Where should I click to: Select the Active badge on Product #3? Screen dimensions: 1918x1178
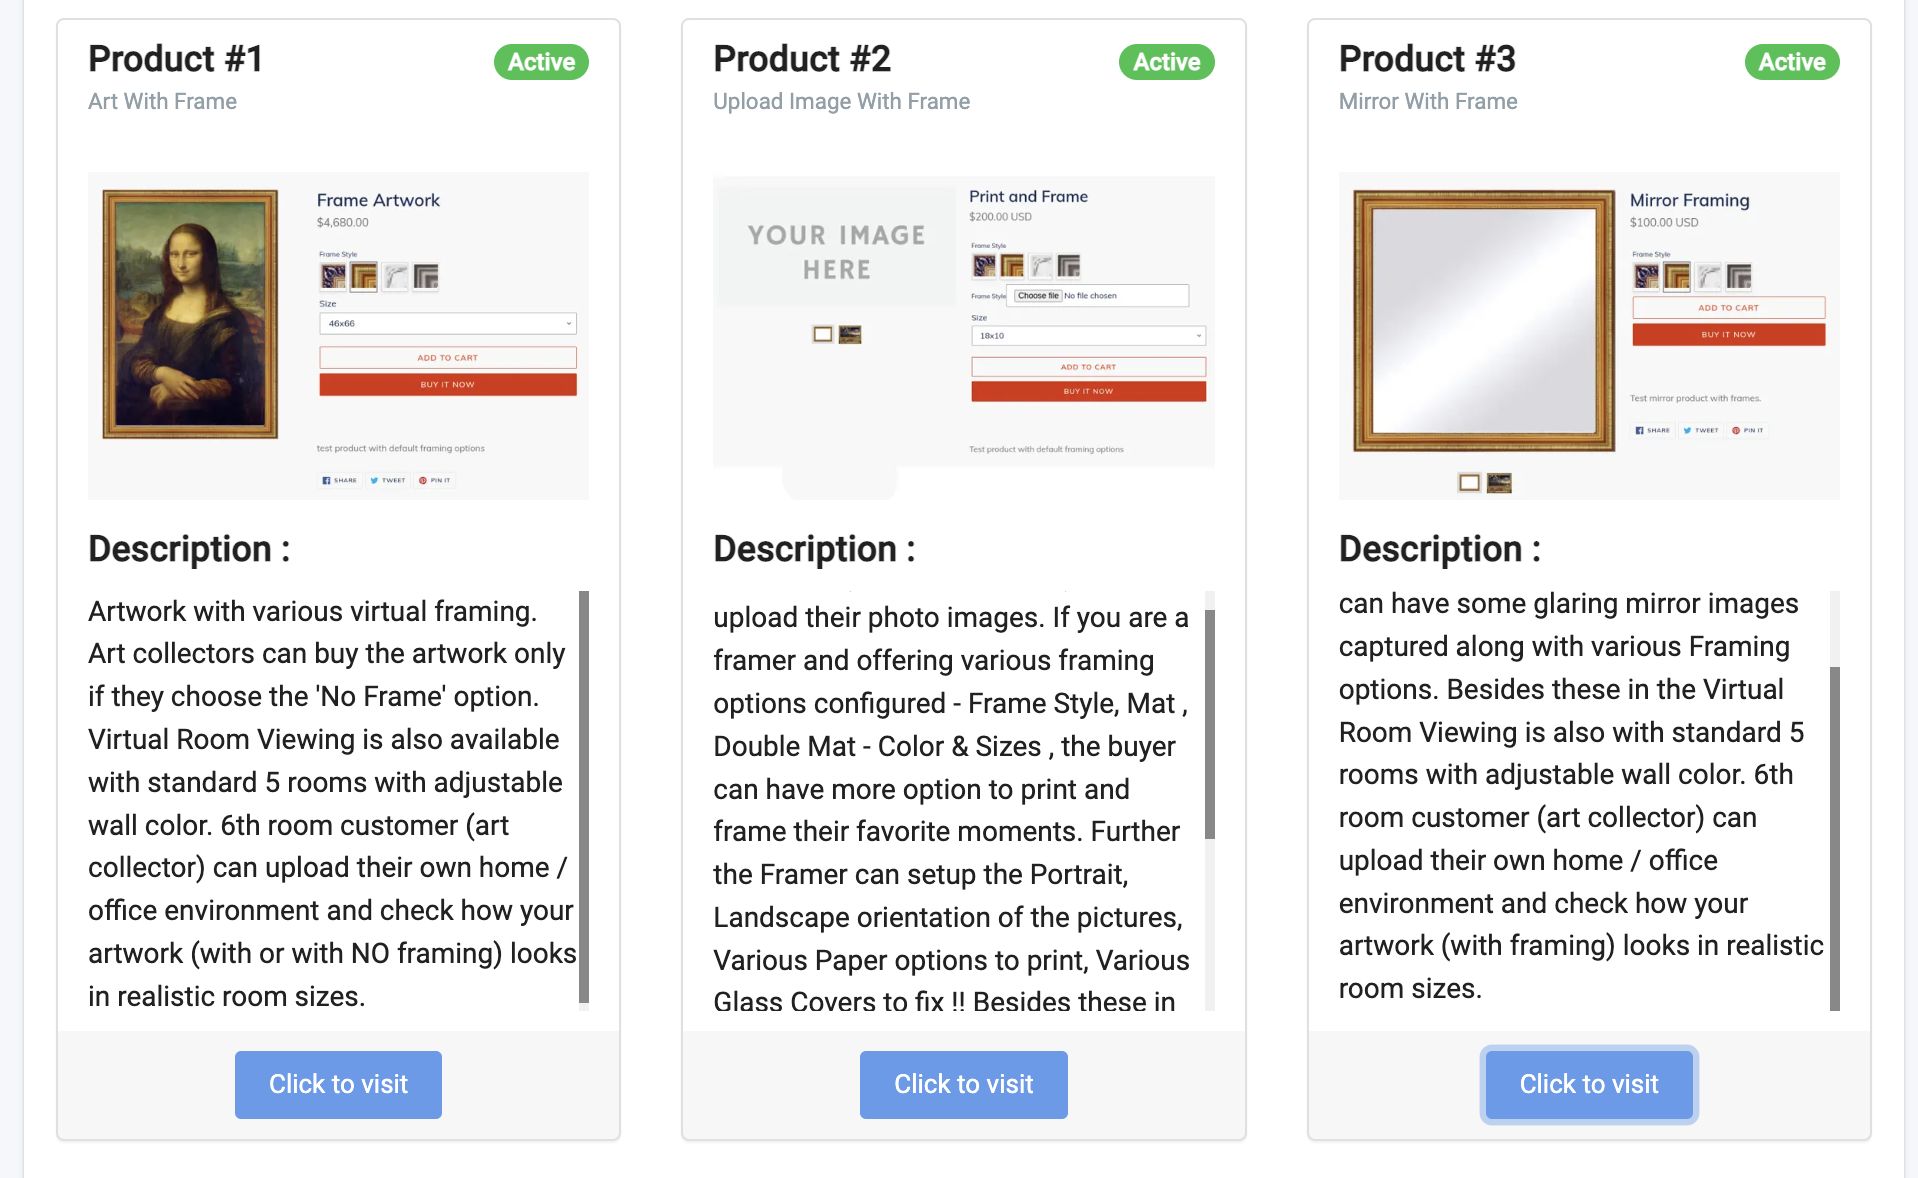[1792, 62]
